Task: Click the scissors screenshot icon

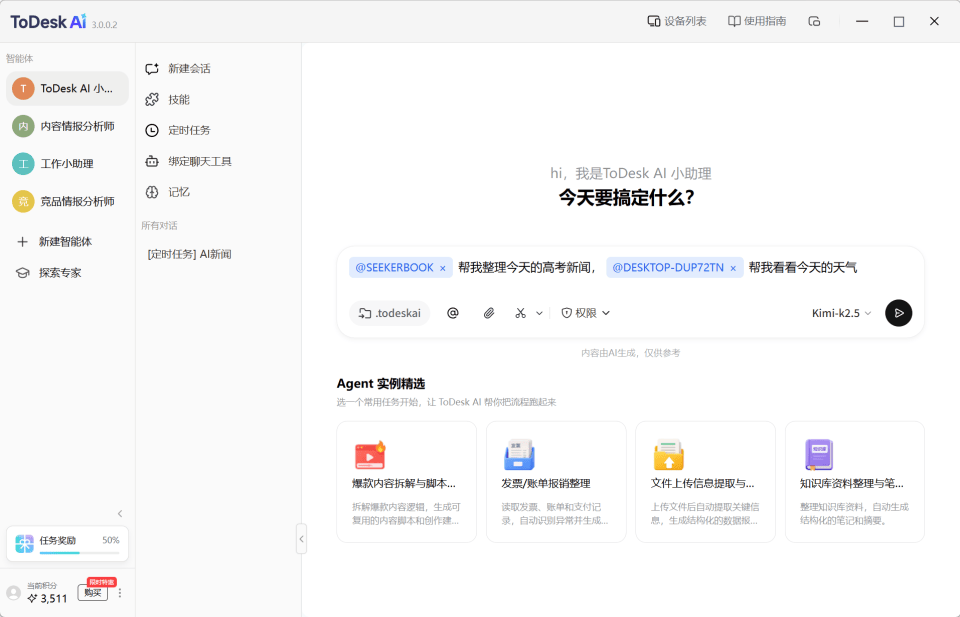Action: pos(520,313)
